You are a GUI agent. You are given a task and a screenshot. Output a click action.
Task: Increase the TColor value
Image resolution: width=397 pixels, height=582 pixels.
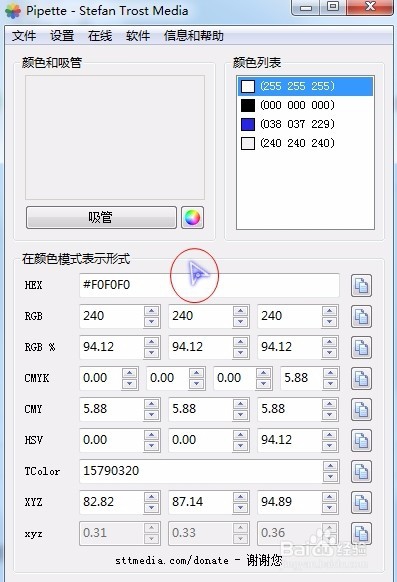[x=330, y=466]
